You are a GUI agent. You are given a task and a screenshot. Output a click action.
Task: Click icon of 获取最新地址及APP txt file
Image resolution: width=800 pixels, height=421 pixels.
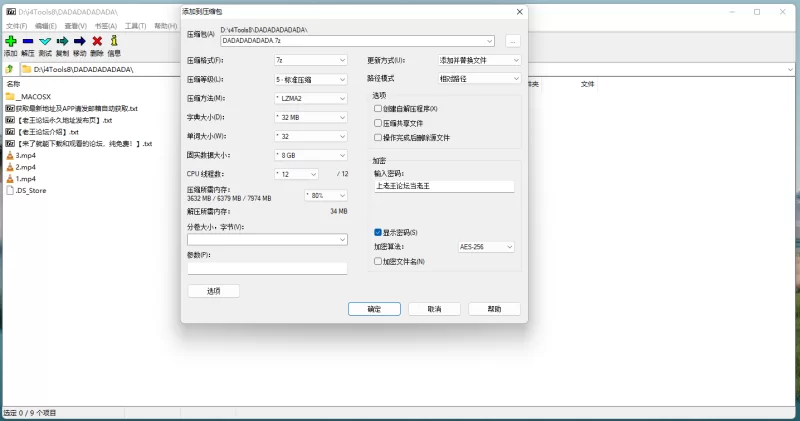tap(10, 108)
